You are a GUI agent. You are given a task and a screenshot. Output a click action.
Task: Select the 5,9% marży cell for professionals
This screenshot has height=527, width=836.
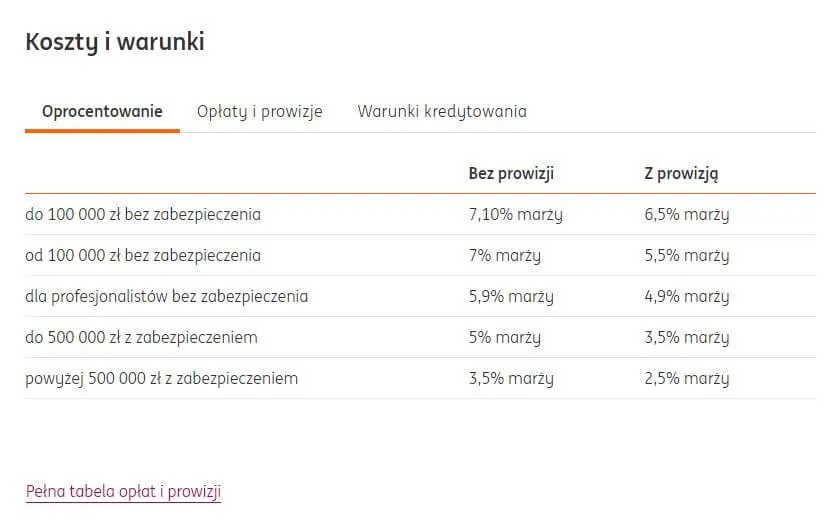510,296
